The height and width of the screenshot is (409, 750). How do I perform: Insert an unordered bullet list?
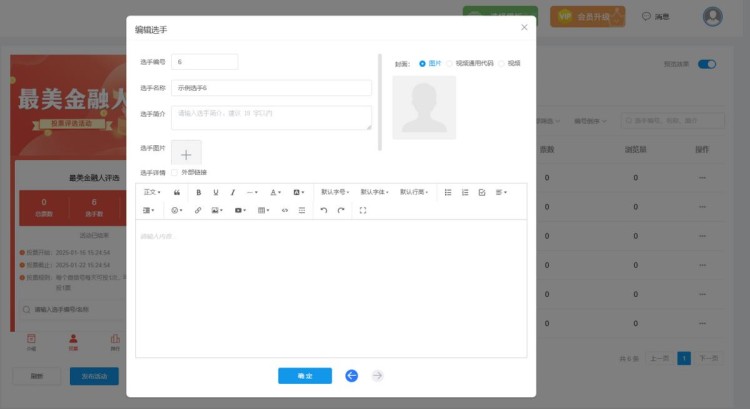447,192
